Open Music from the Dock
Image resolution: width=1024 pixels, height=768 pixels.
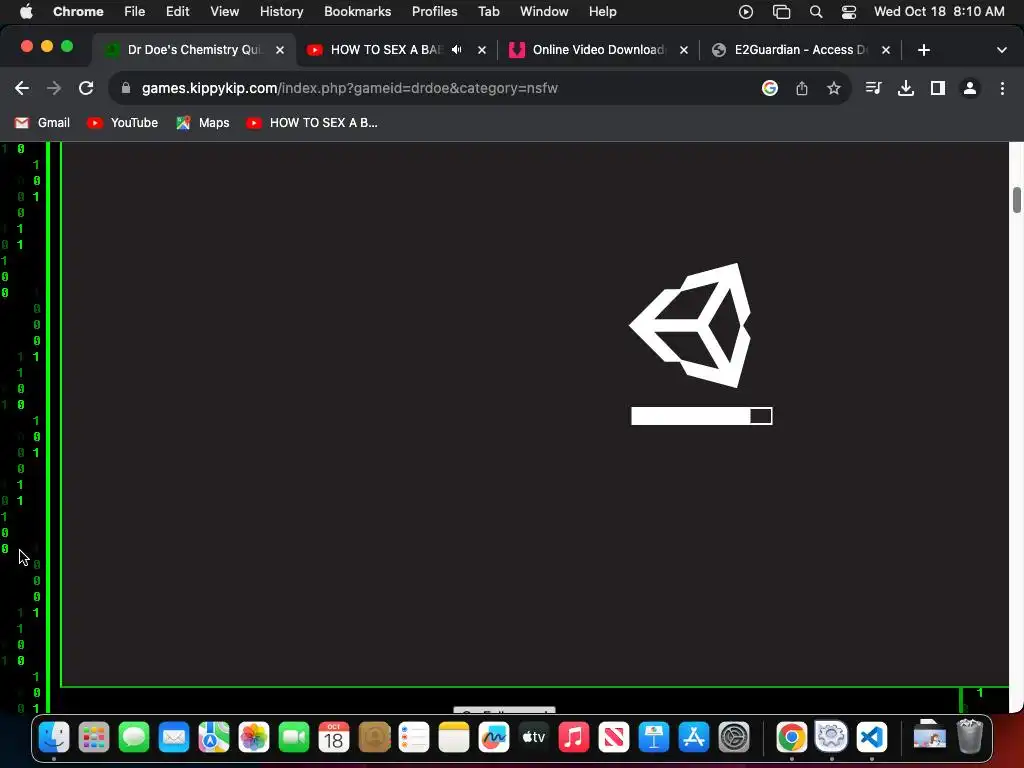573,738
